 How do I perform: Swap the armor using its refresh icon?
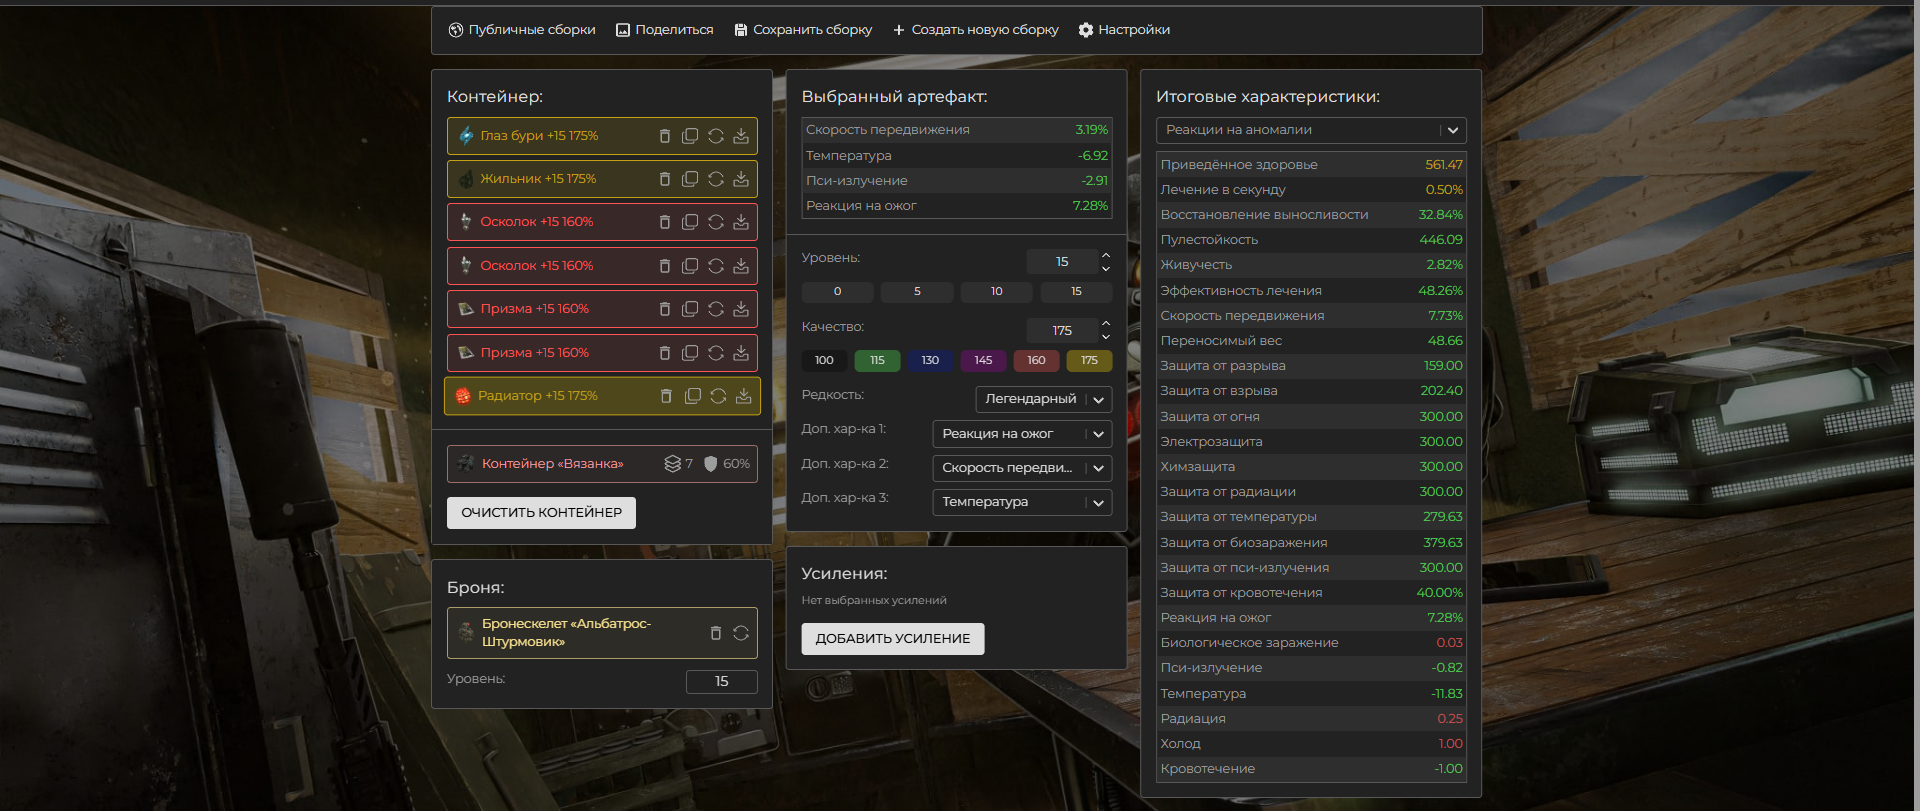point(741,633)
